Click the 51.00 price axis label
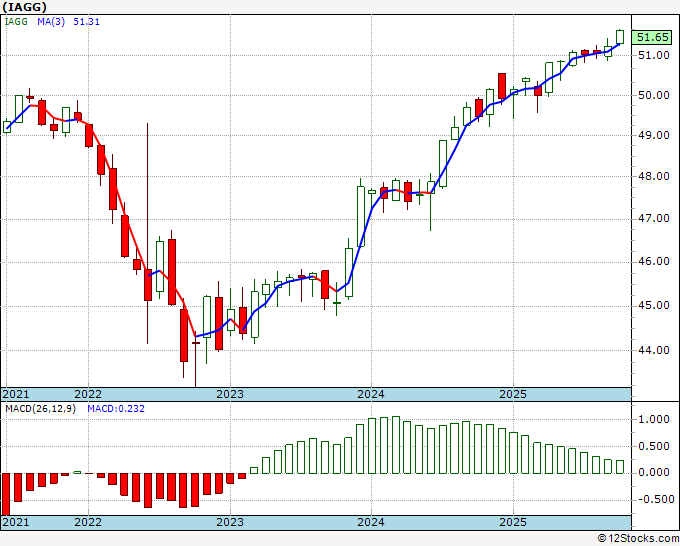Viewport: 680px width, 546px height. [x=654, y=56]
